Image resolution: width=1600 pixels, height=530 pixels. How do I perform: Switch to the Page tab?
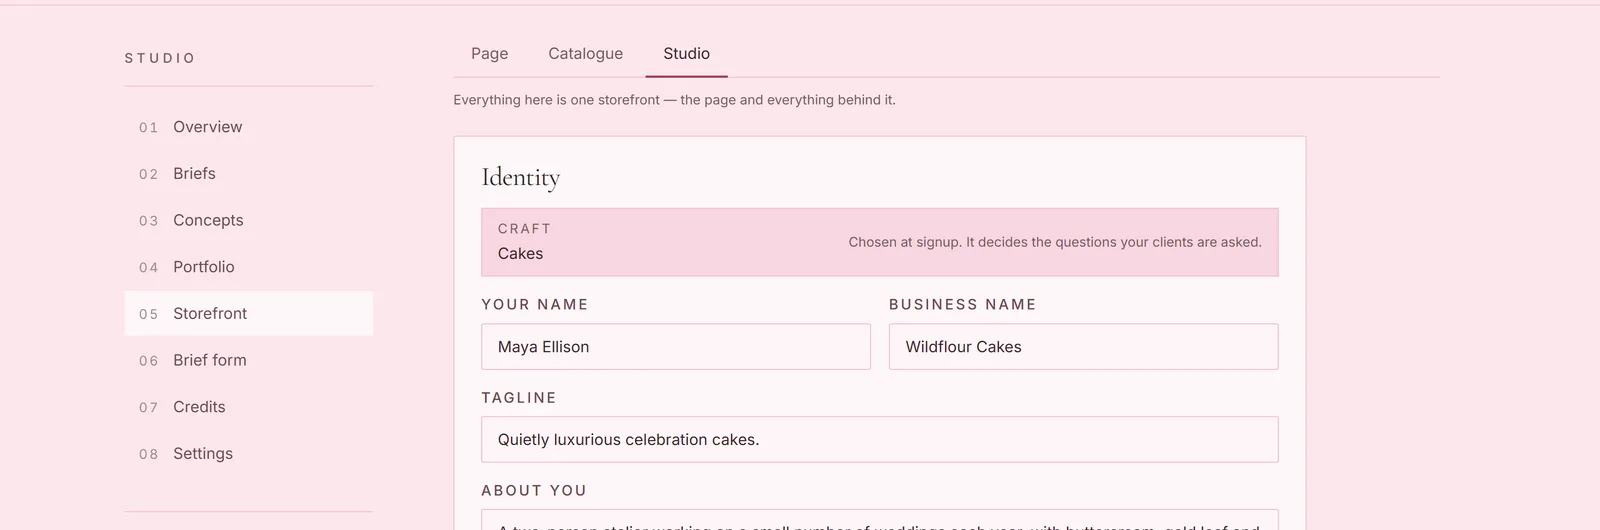pyautogui.click(x=490, y=54)
